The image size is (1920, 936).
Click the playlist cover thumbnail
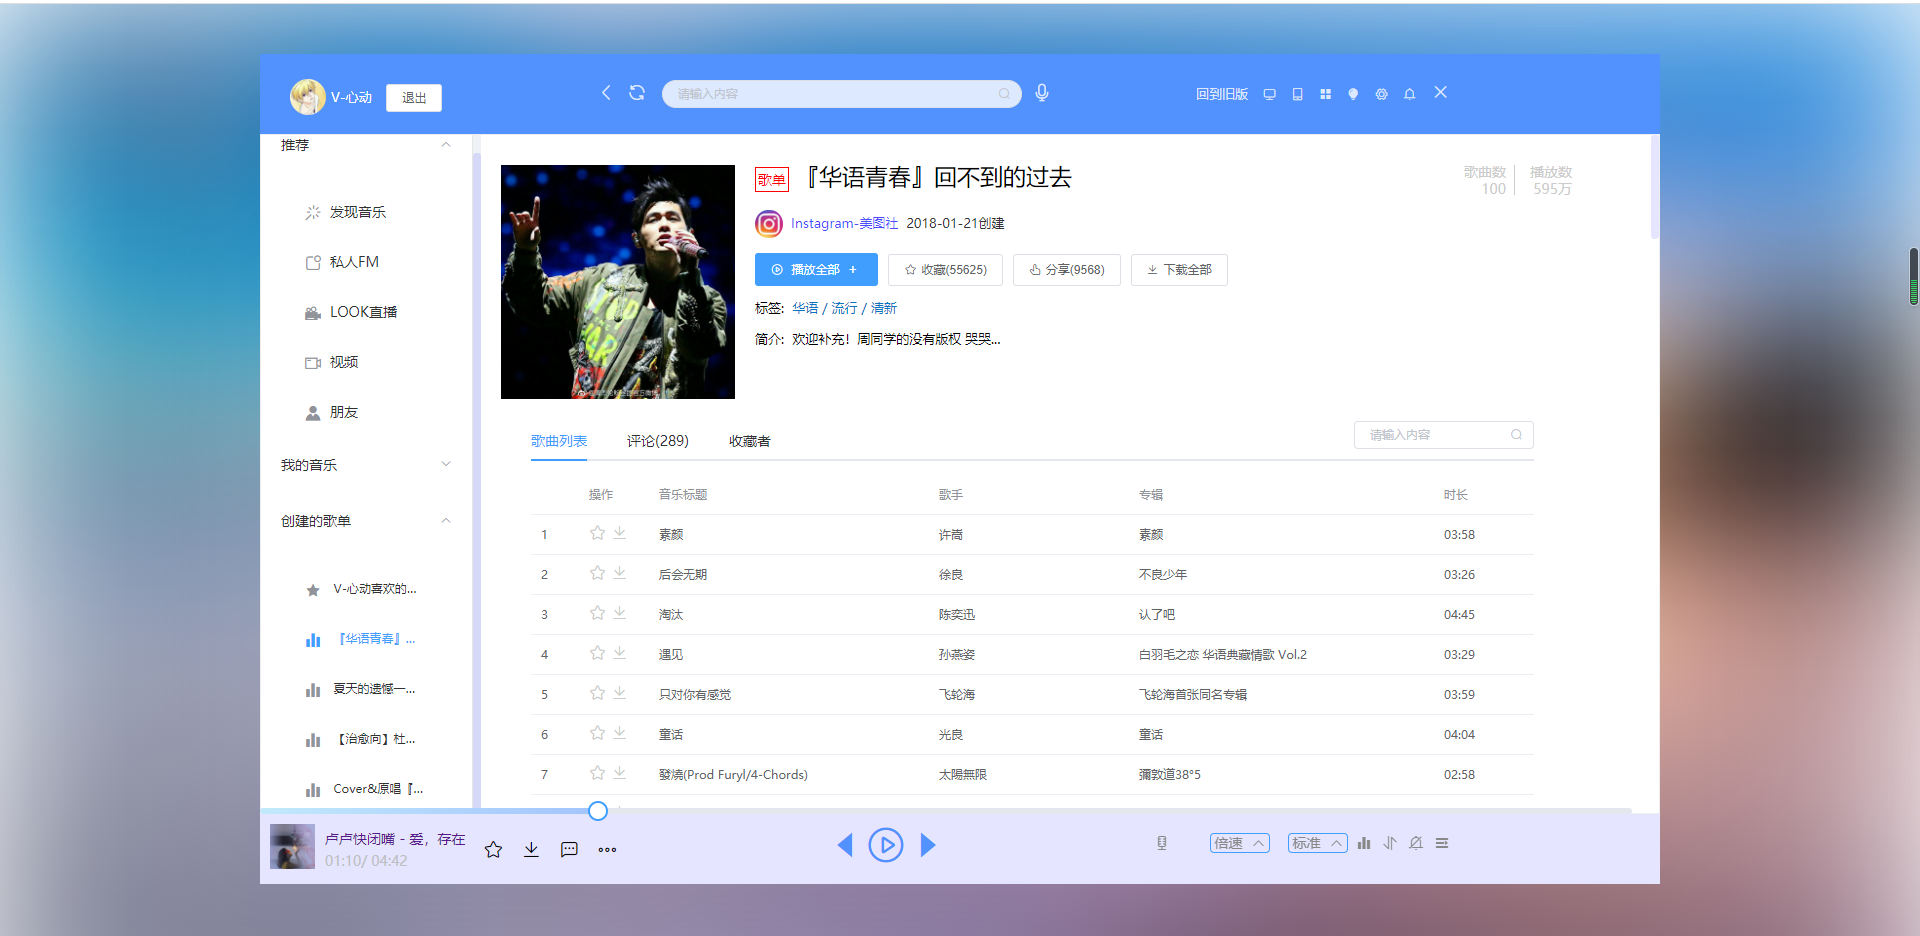coord(618,282)
